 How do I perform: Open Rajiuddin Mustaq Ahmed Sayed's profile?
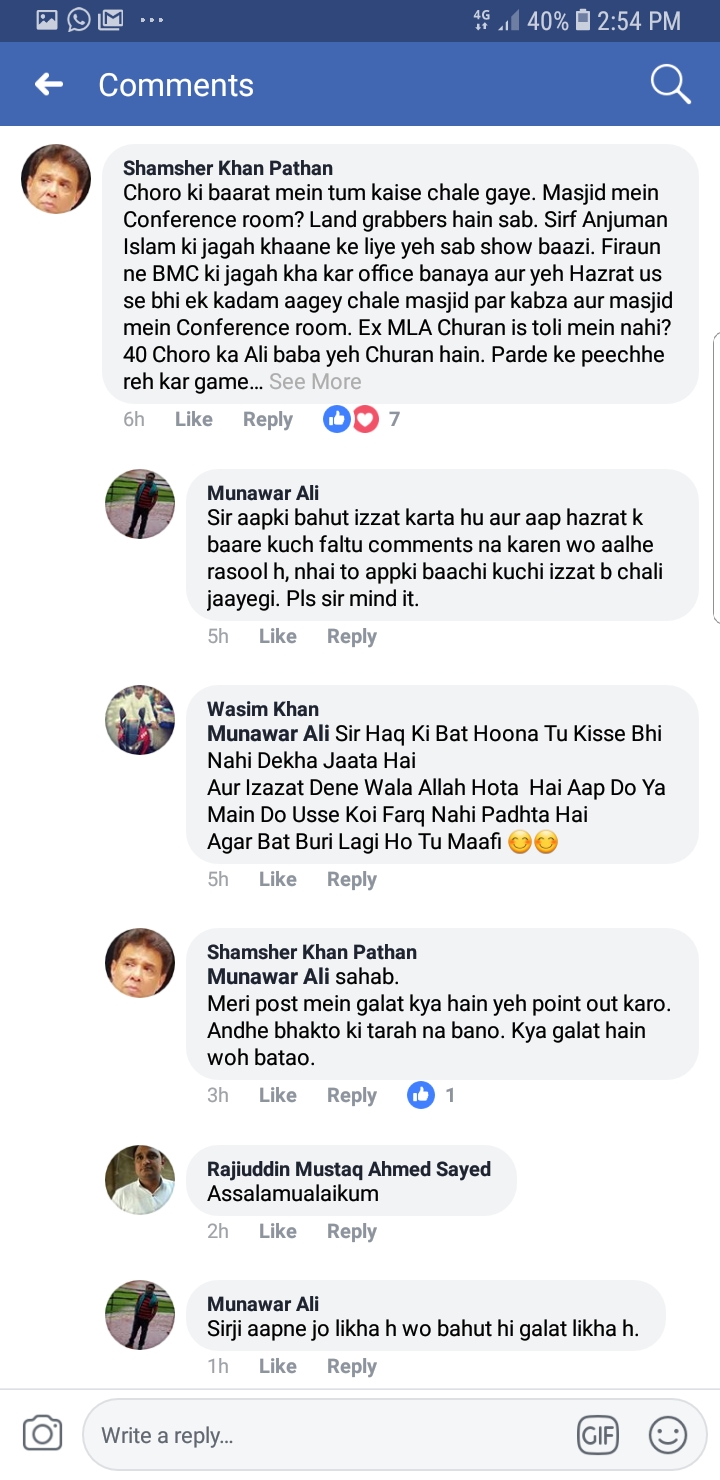pos(348,1169)
